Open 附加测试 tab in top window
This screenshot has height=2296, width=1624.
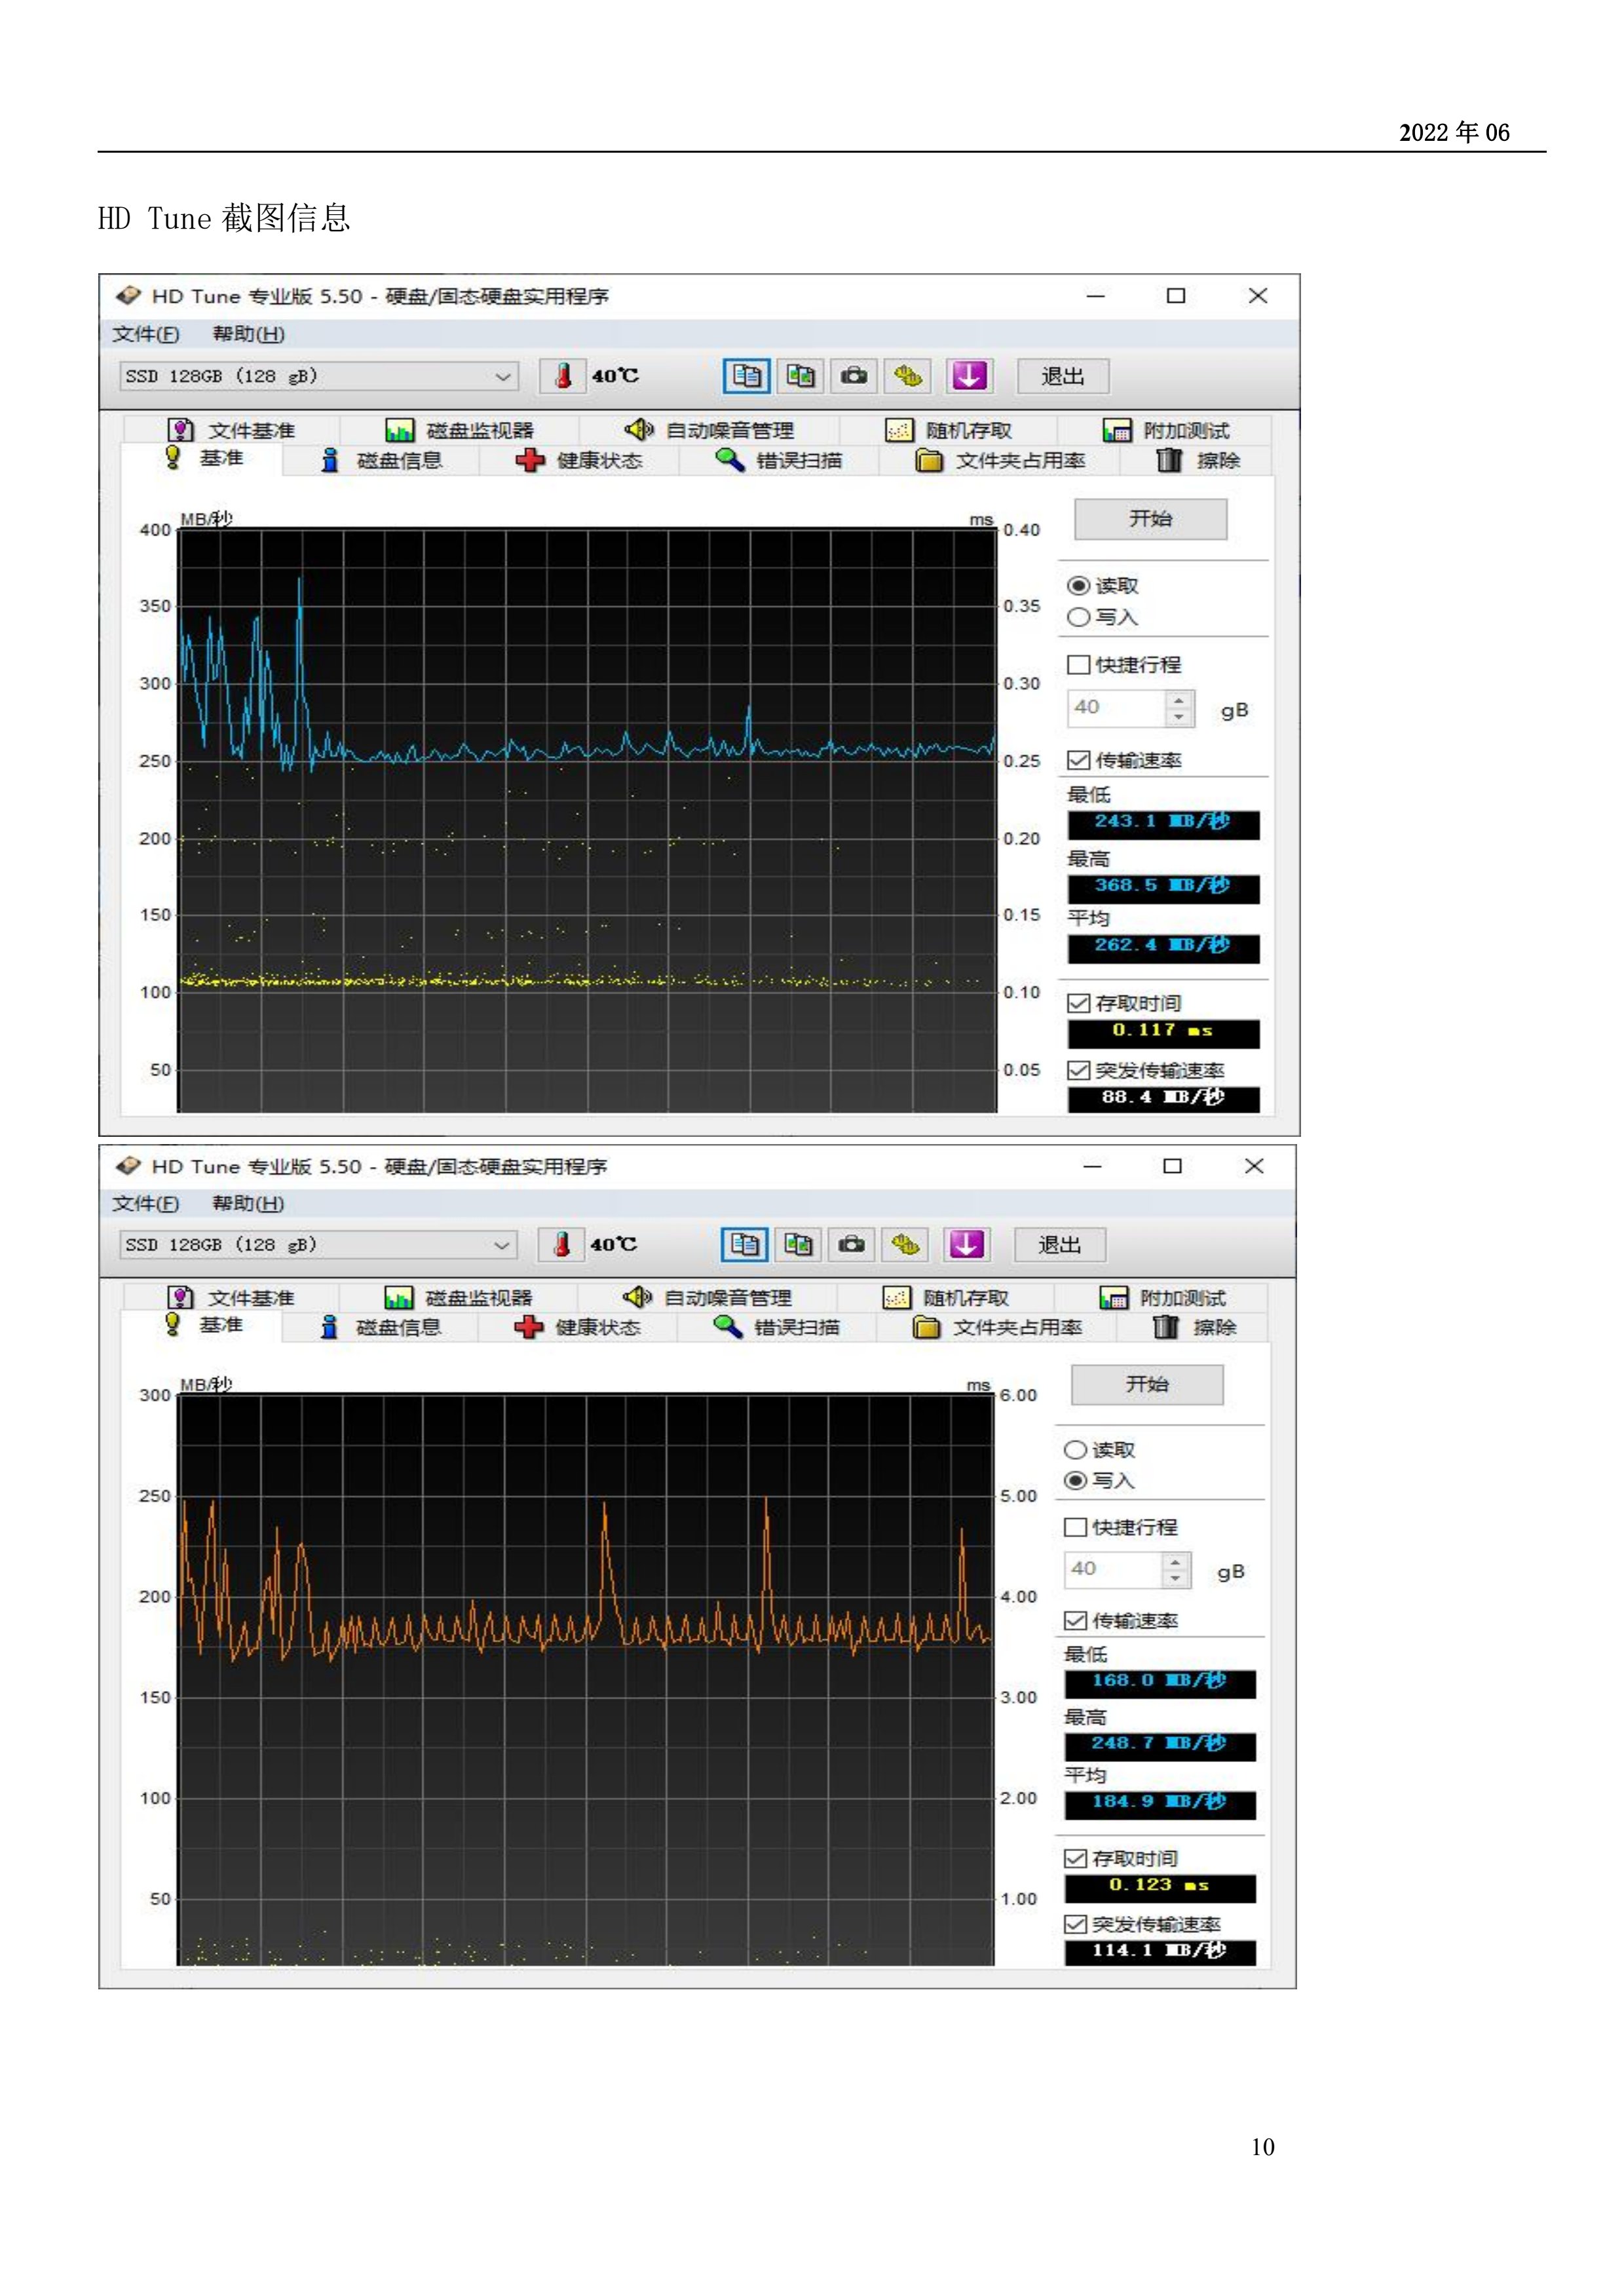pos(1166,430)
